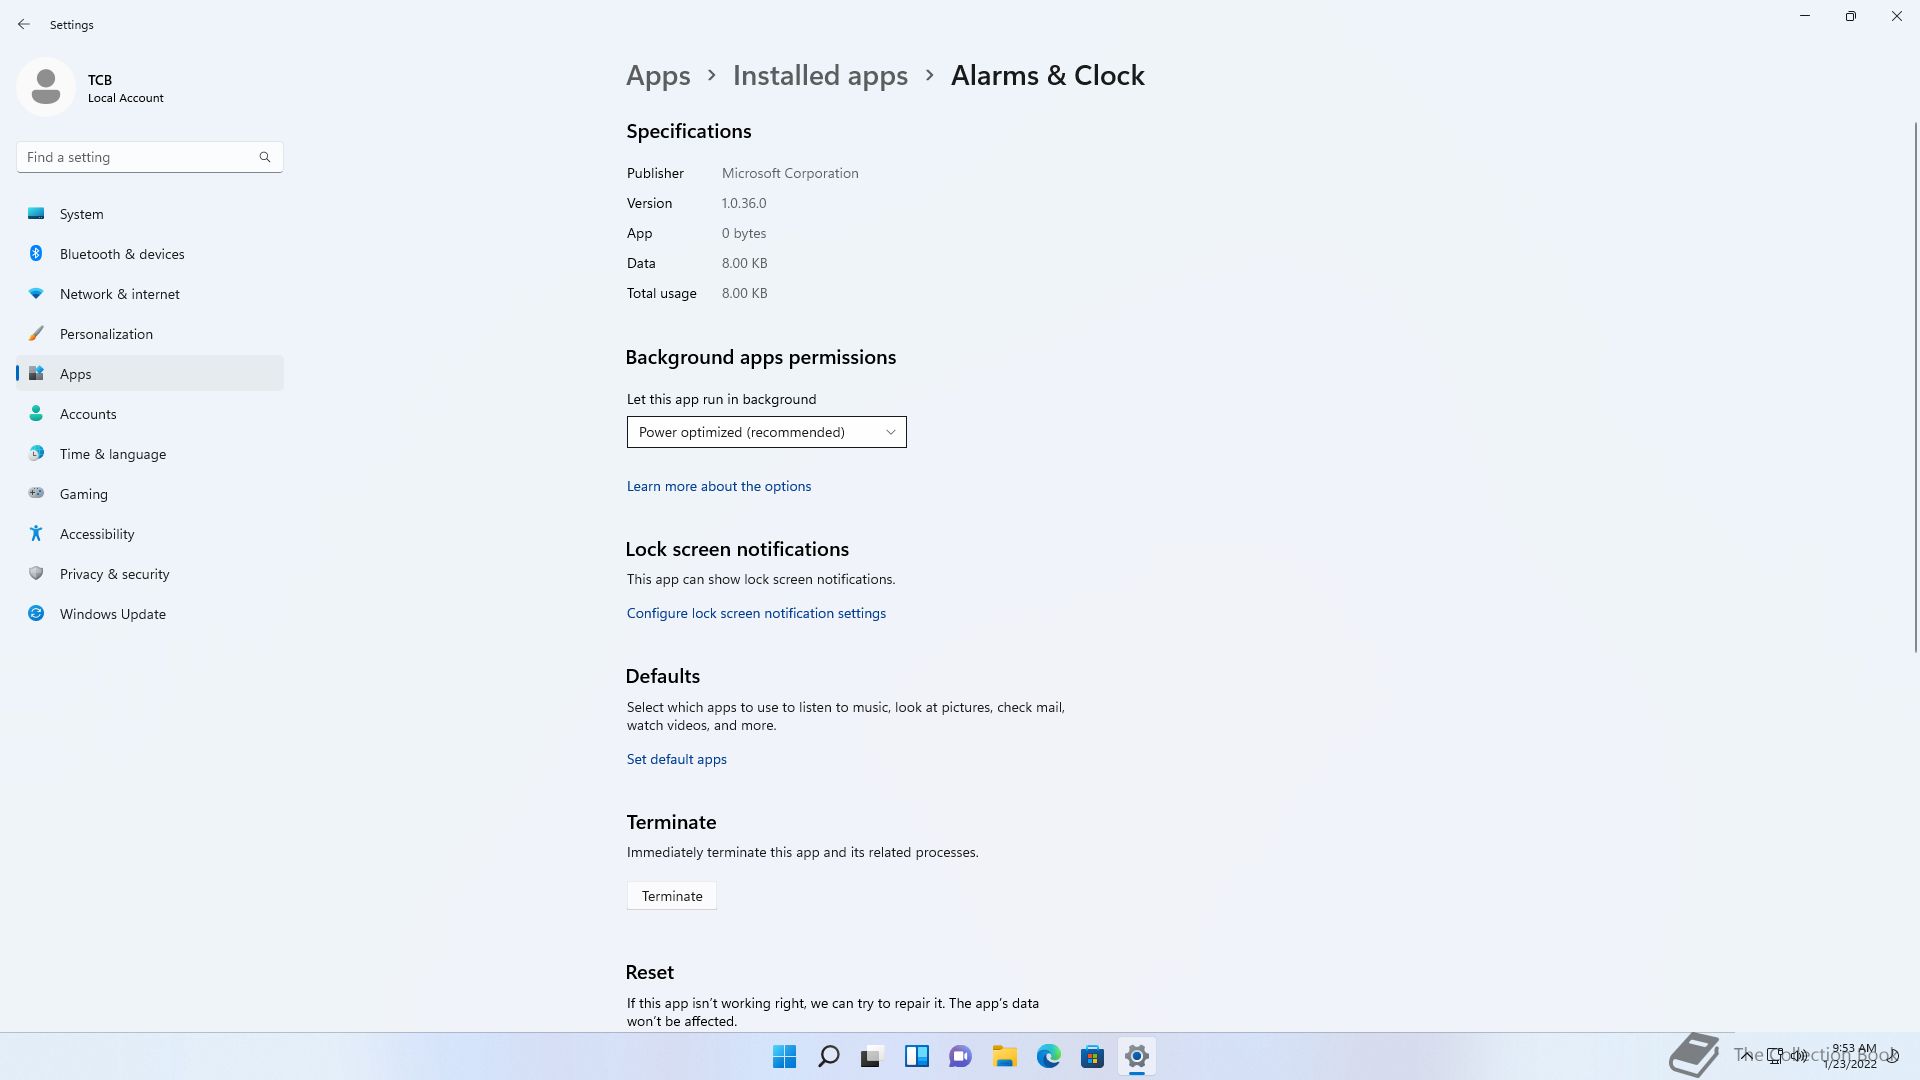
Task: Click the search magnifier in Find a setting
Action: pyautogui.click(x=265, y=157)
